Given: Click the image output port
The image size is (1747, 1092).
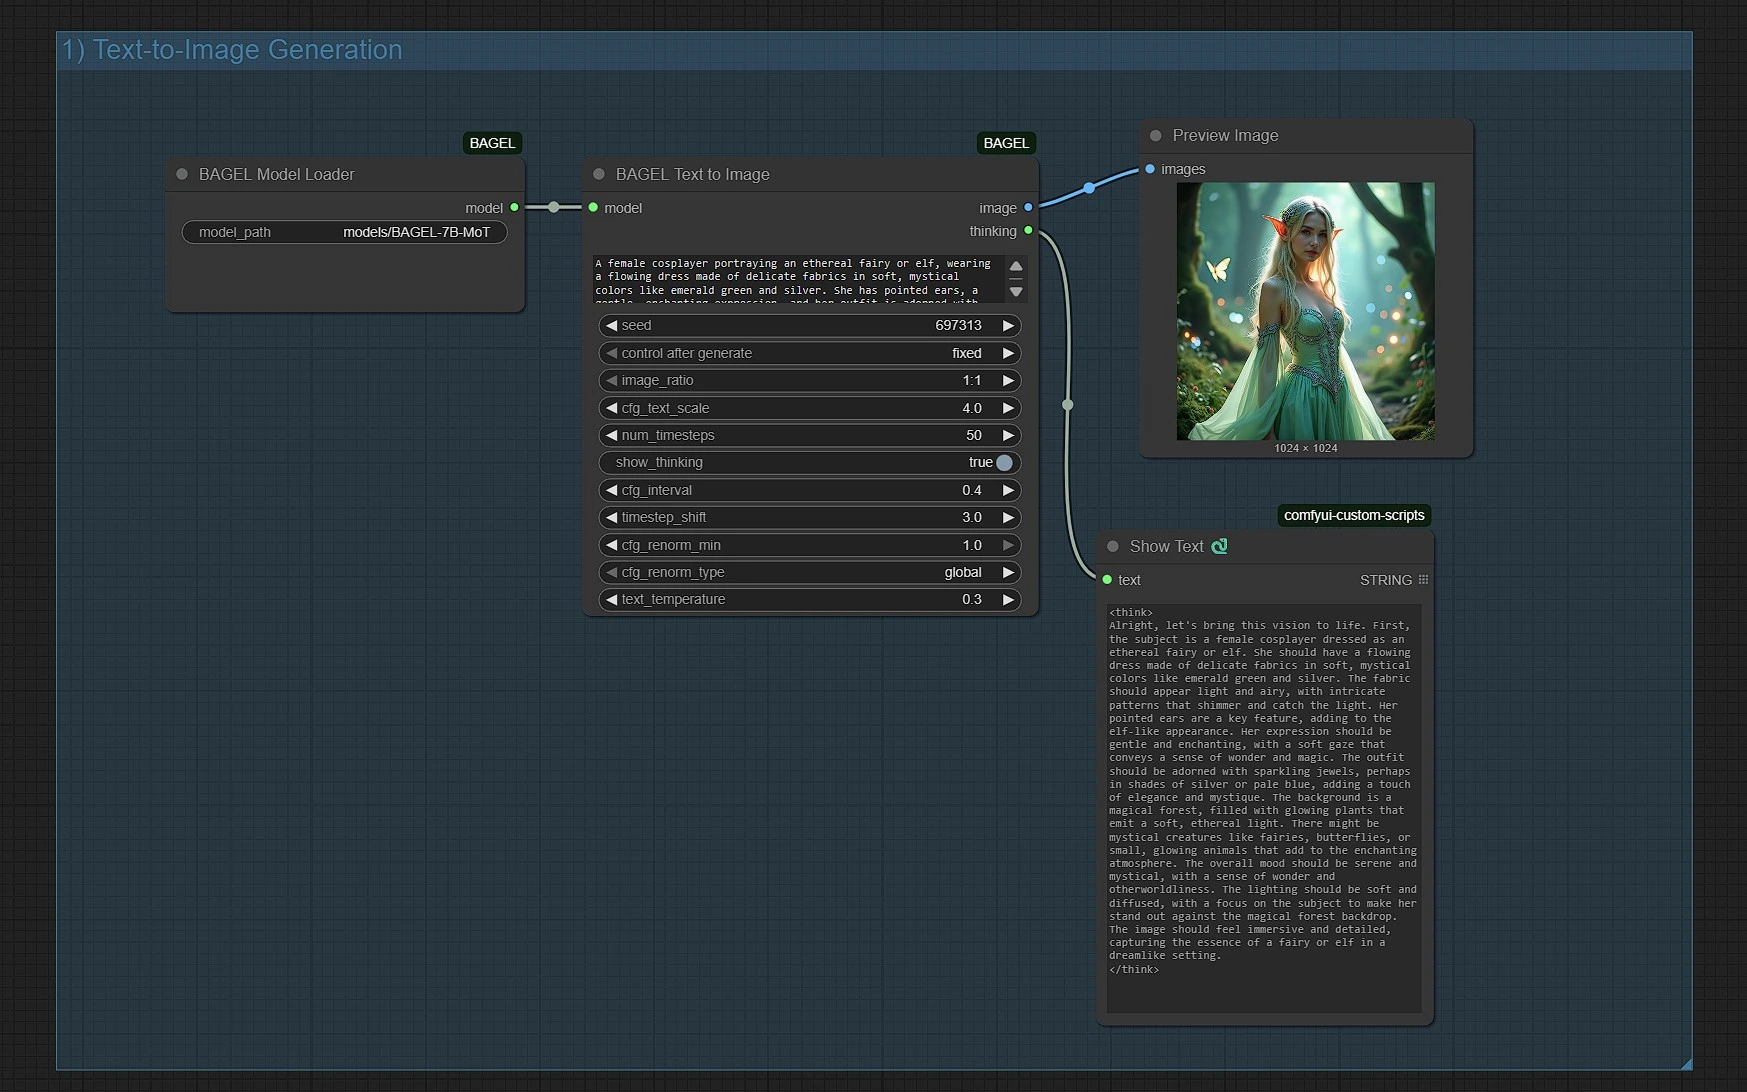Looking at the screenshot, I should 1028,207.
